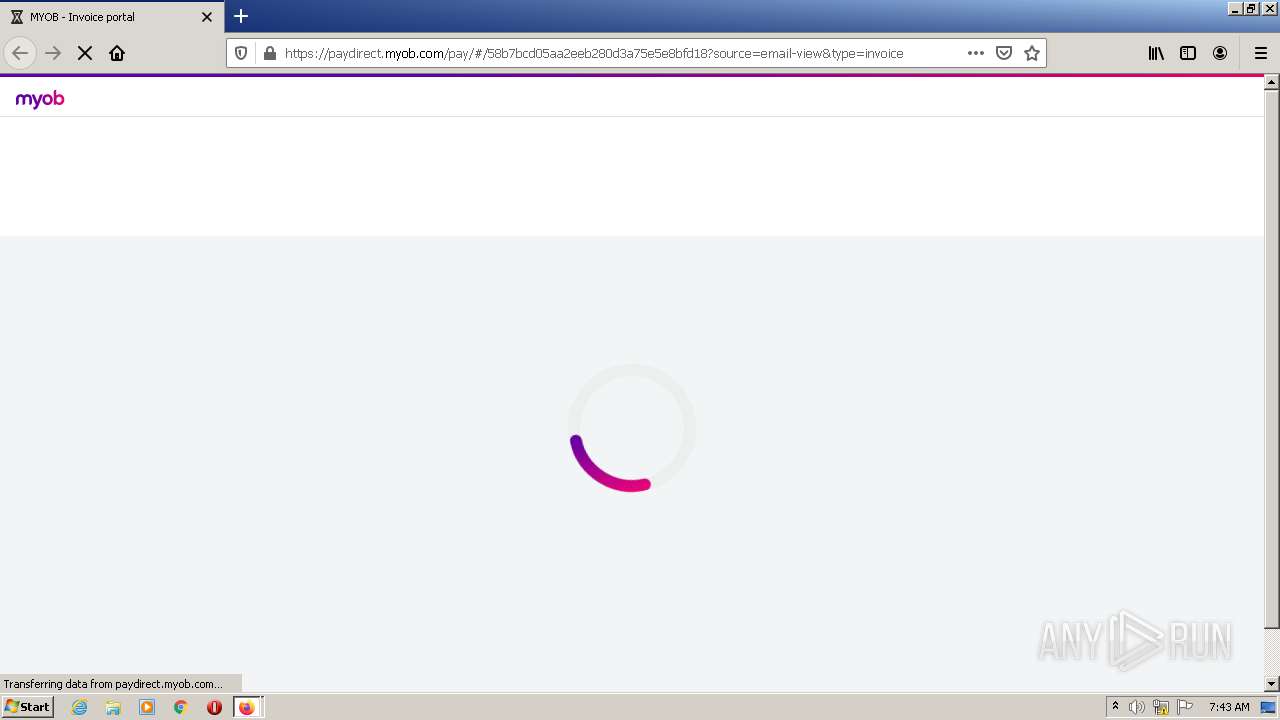Go forward to the next page
This screenshot has width=1280, height=720.
tap(53, 53)
